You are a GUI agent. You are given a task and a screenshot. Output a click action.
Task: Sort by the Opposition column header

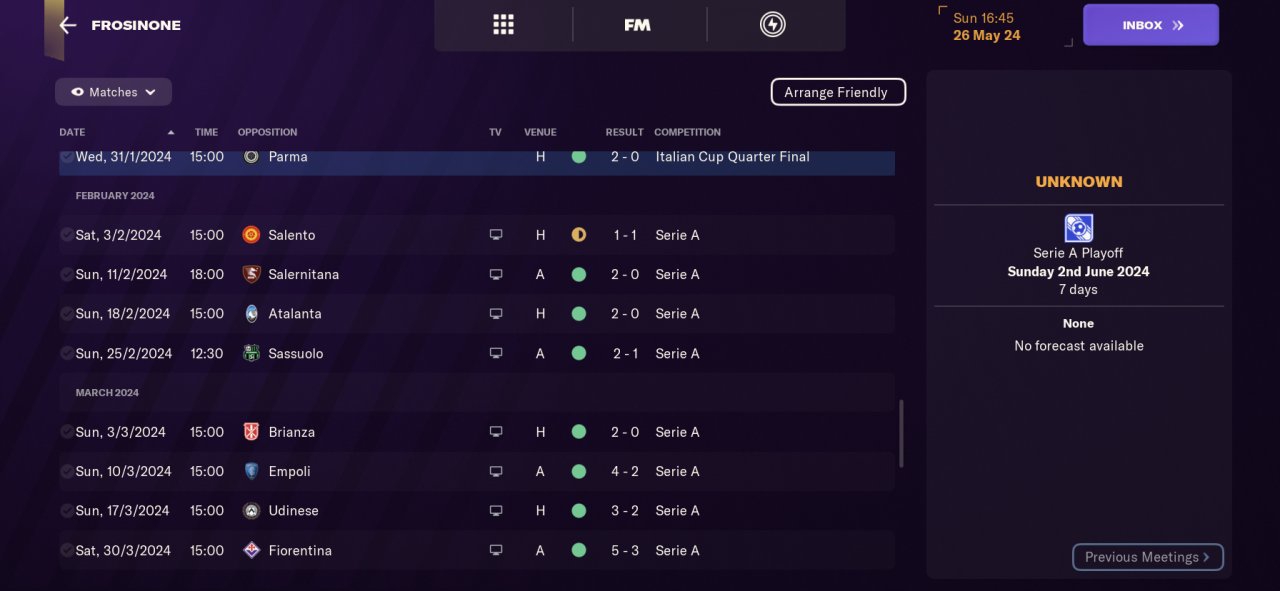tap(267, 132)
